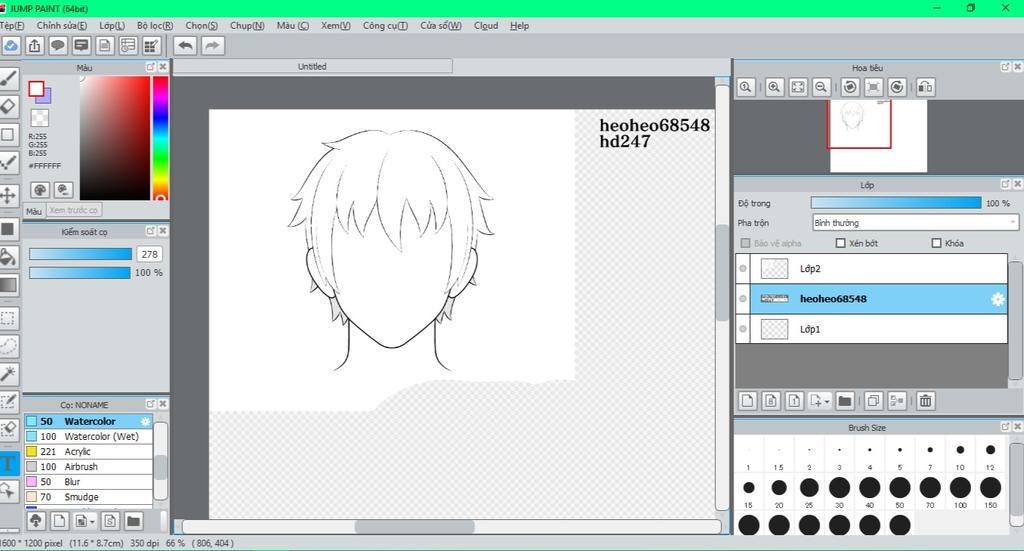Add a new raster layer

point(748,401)
